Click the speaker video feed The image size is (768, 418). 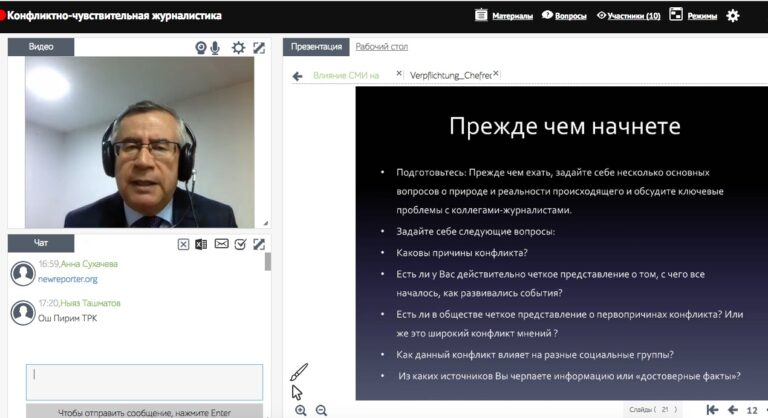(x=140, y=142)
